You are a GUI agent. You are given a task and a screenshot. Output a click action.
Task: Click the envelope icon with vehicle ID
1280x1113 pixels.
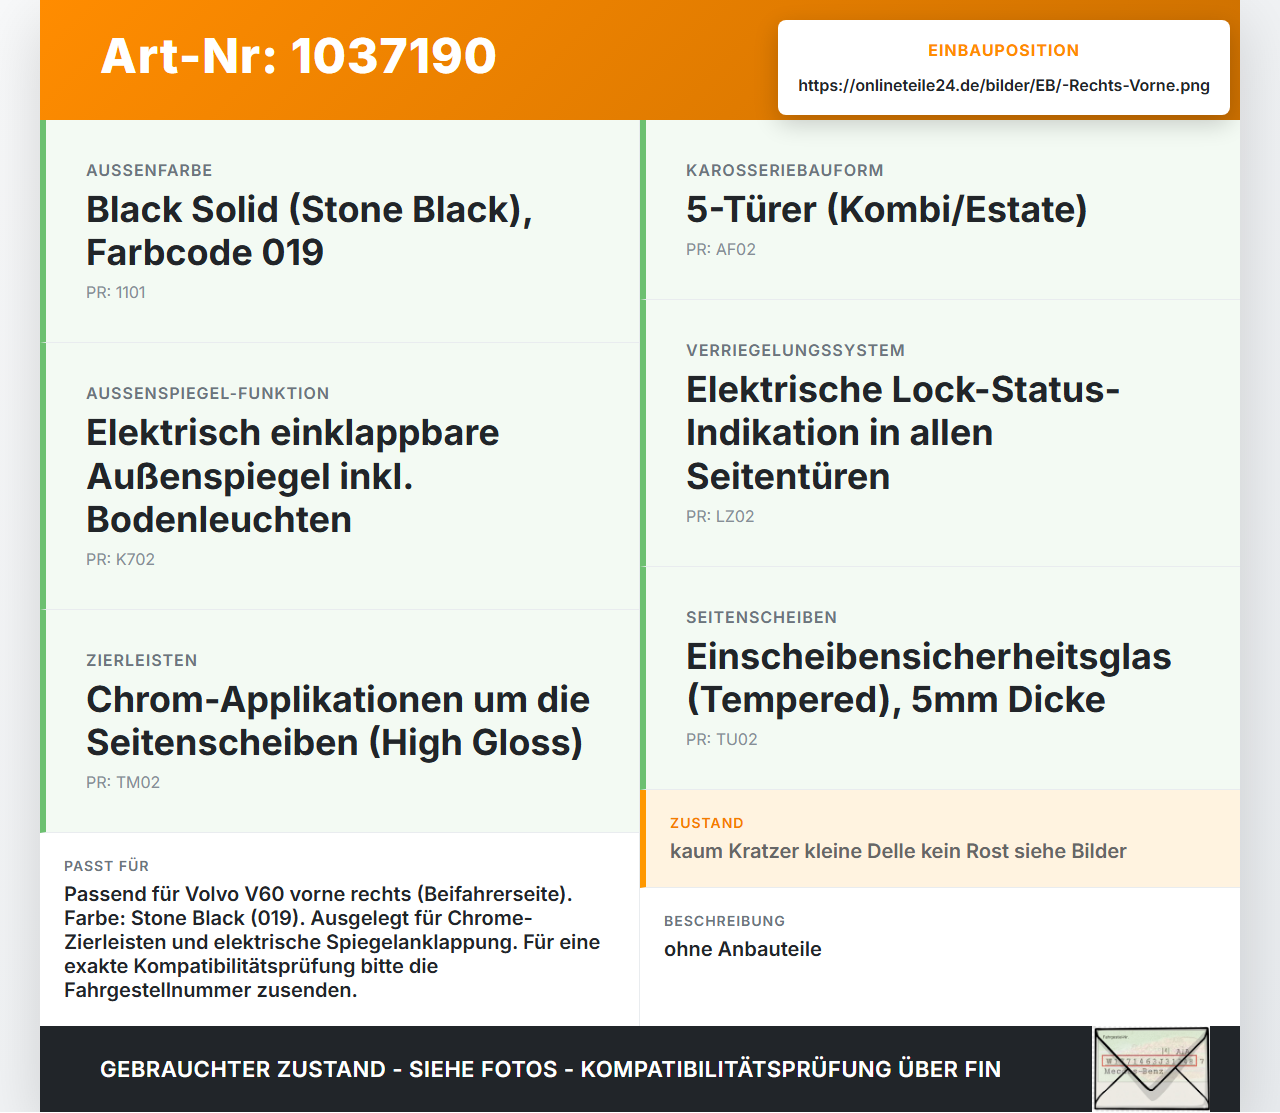coord(1151,1069)
